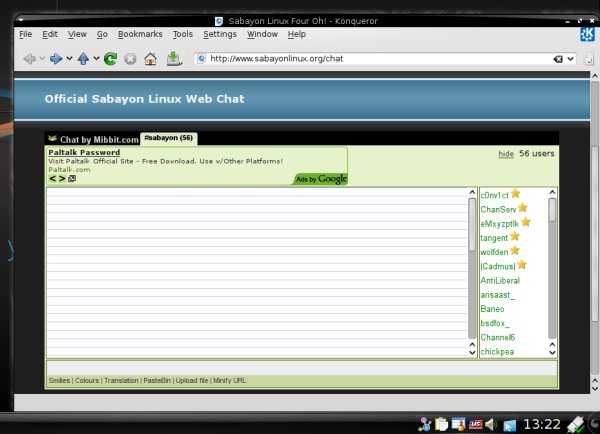
Task: Clear the address bar with the eraser icon
Action: pyautogui.click(x=558, y=59)
